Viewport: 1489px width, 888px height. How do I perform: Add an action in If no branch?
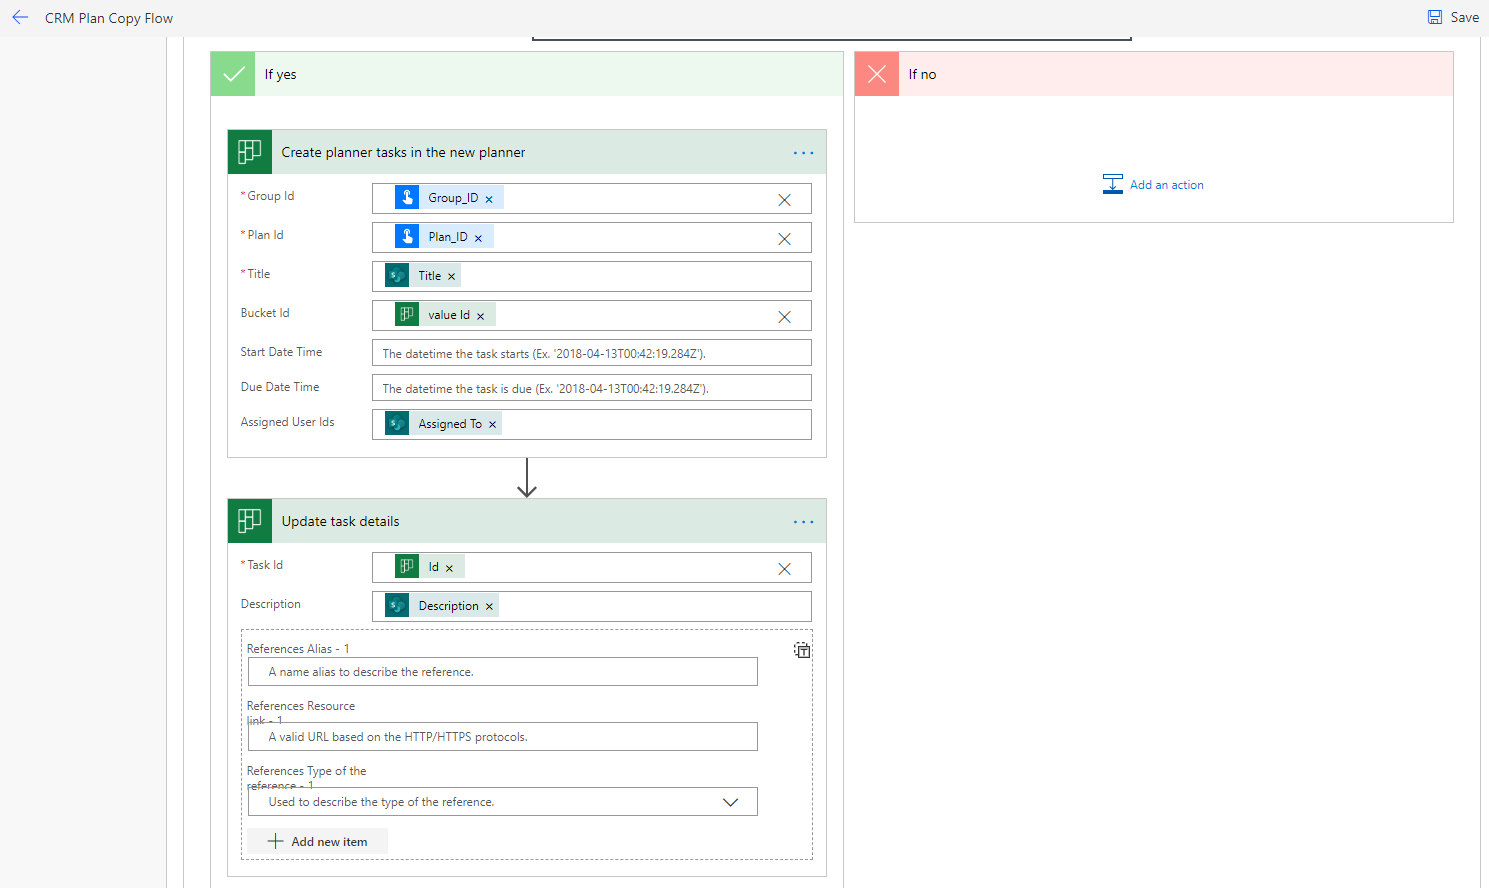1153,185
